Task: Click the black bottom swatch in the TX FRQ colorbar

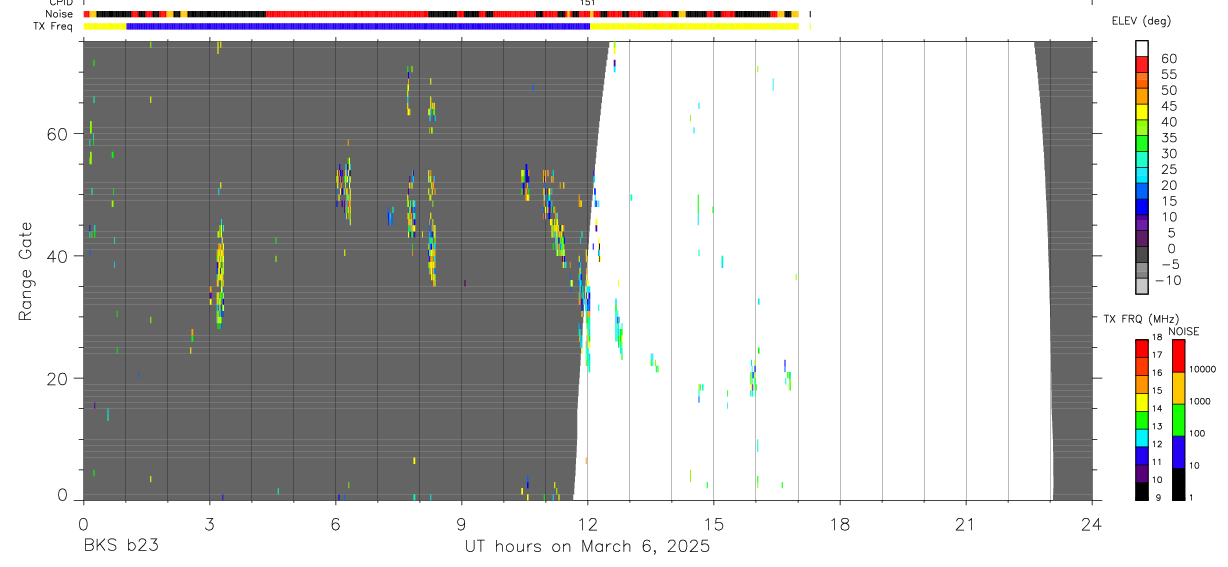Action: click(x=1141, y=491)
